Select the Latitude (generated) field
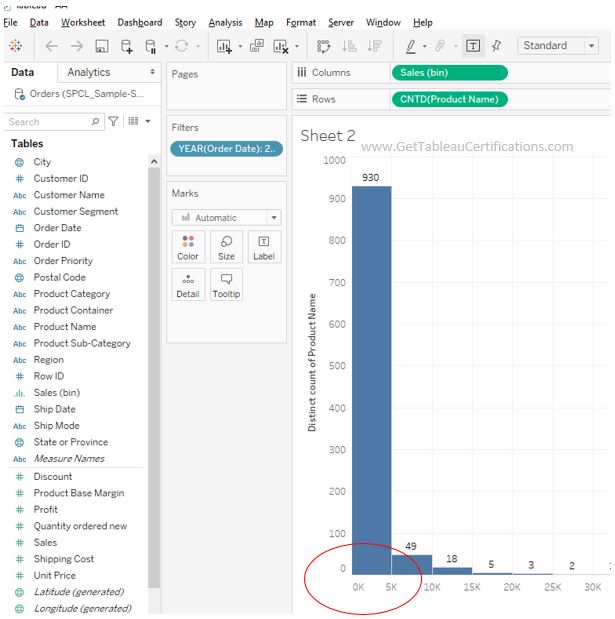The width and height of the screenshot is (615, 619). [x=79, y=592]
